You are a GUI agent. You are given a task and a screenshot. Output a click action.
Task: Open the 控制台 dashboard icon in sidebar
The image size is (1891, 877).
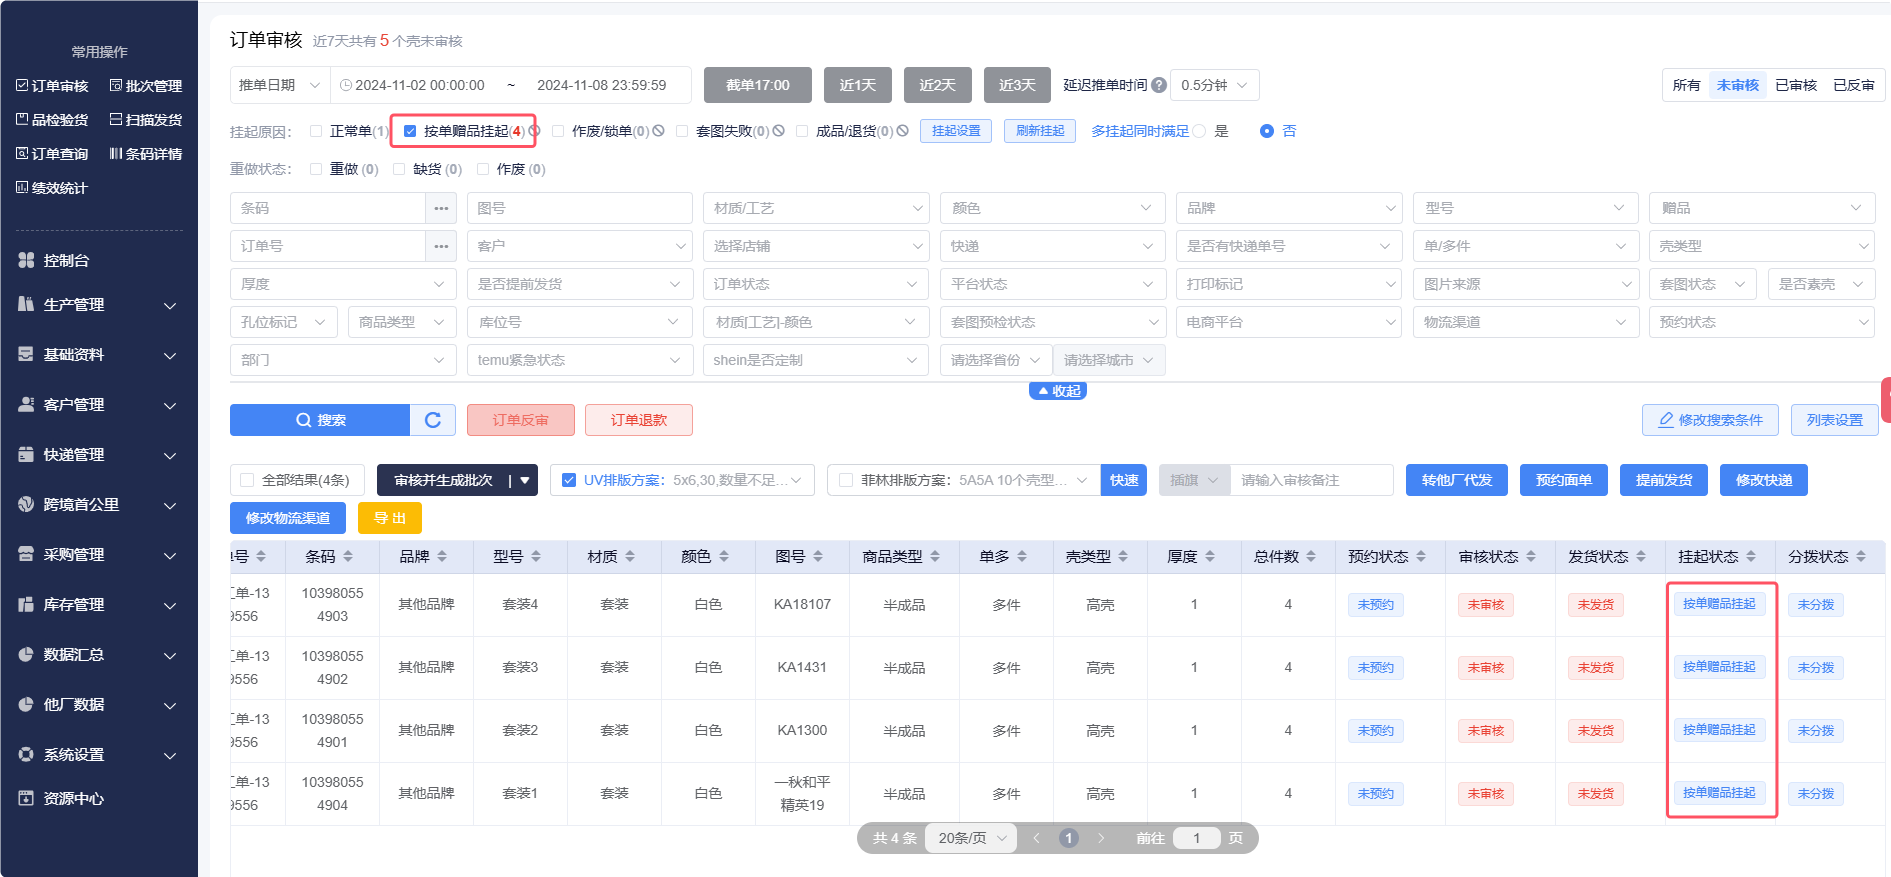point(27,260)
